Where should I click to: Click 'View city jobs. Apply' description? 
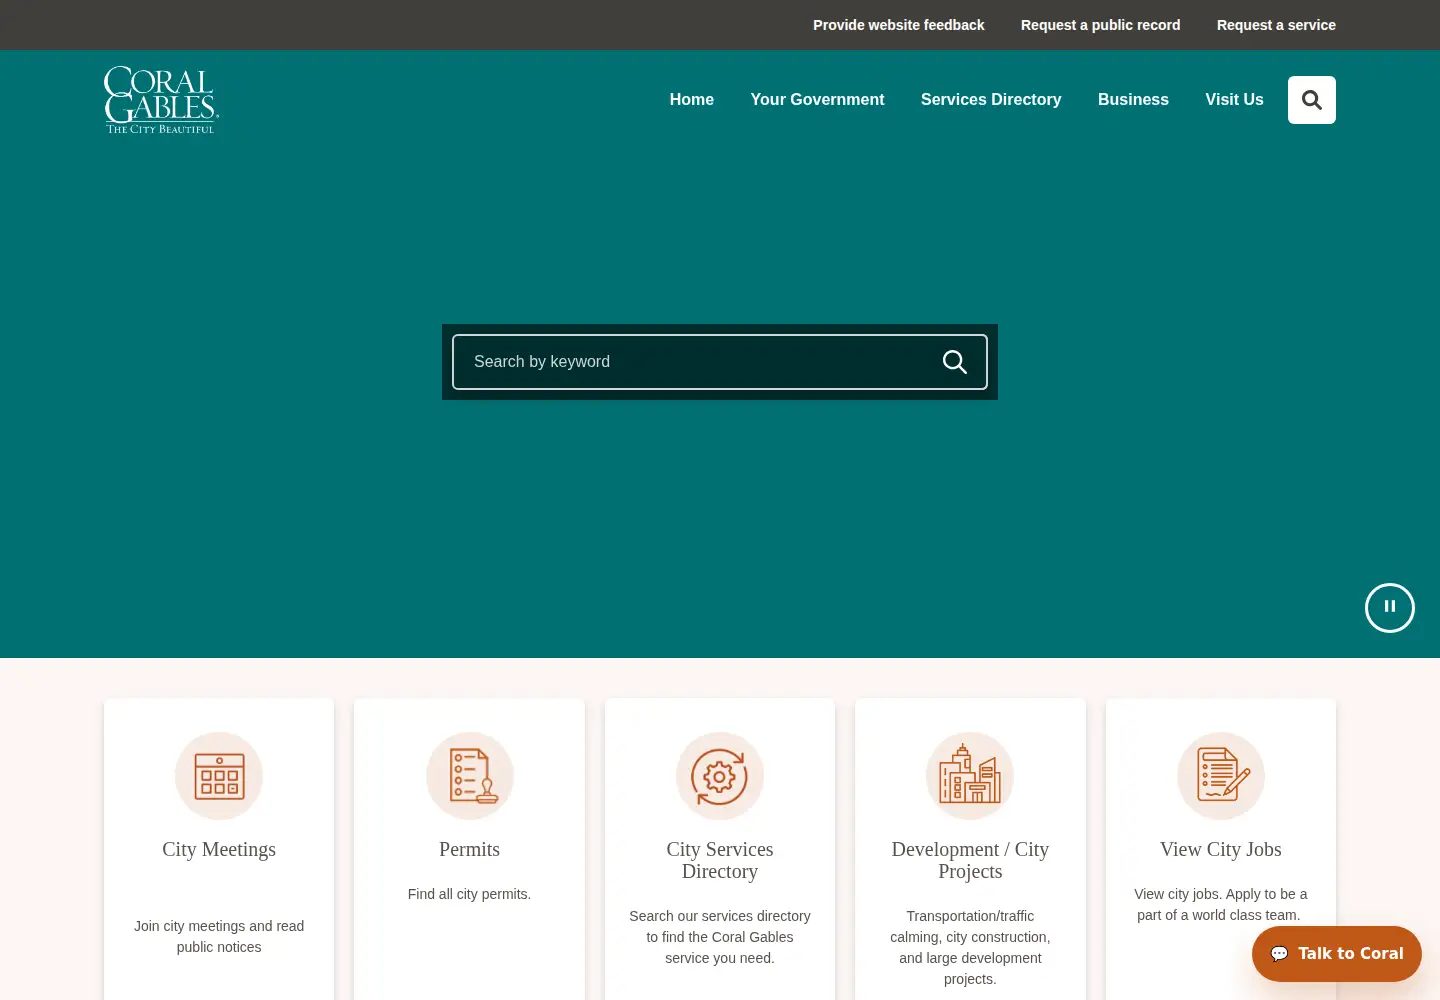[1221, 905]
